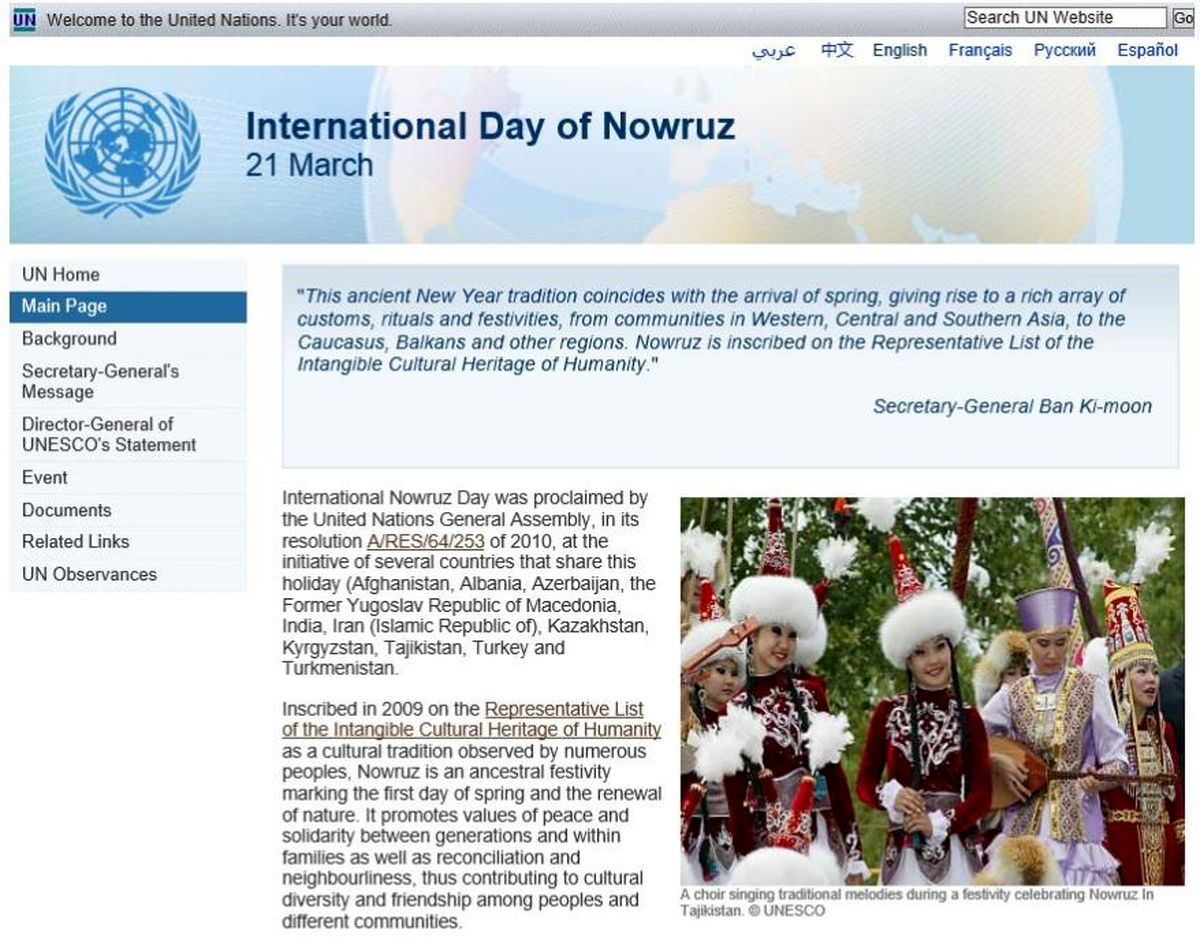1200x937 pixels.
Task: Click the United Nations emblem in banner
Action: tap(122, 152)
